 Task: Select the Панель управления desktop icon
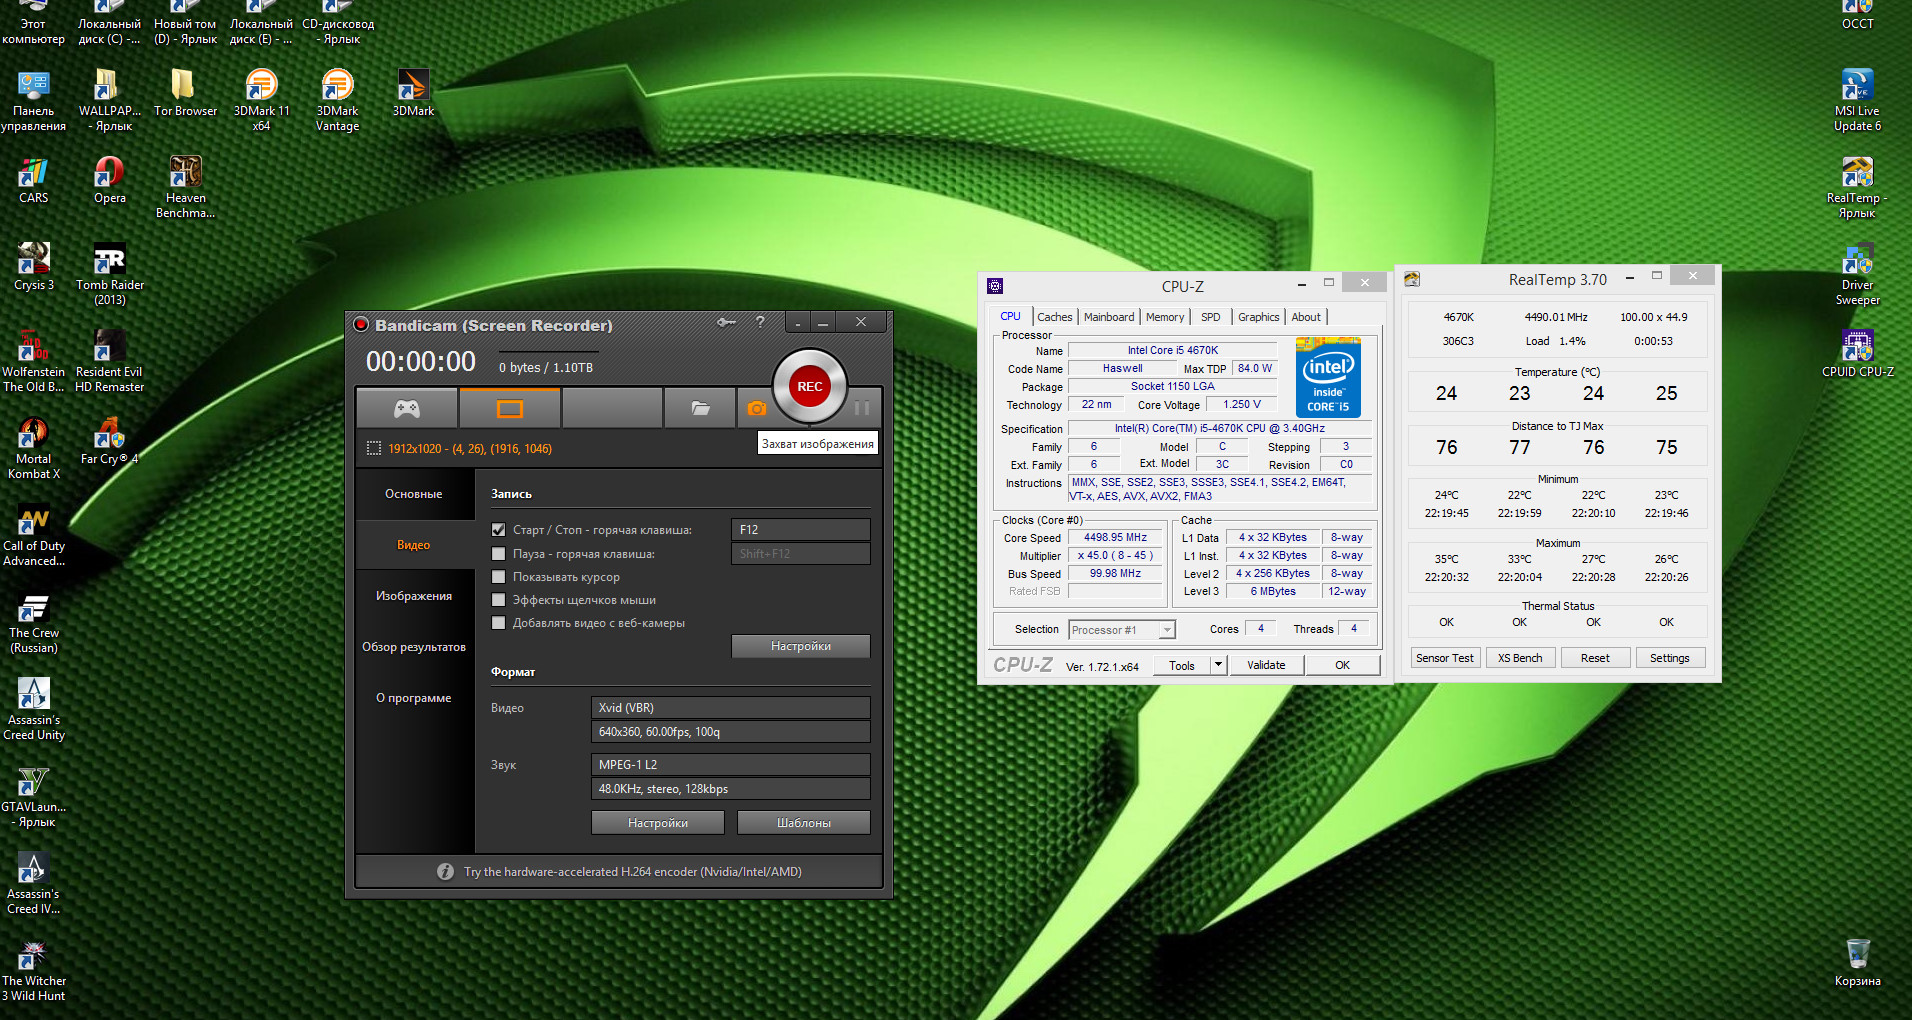(x=34, y=100)
